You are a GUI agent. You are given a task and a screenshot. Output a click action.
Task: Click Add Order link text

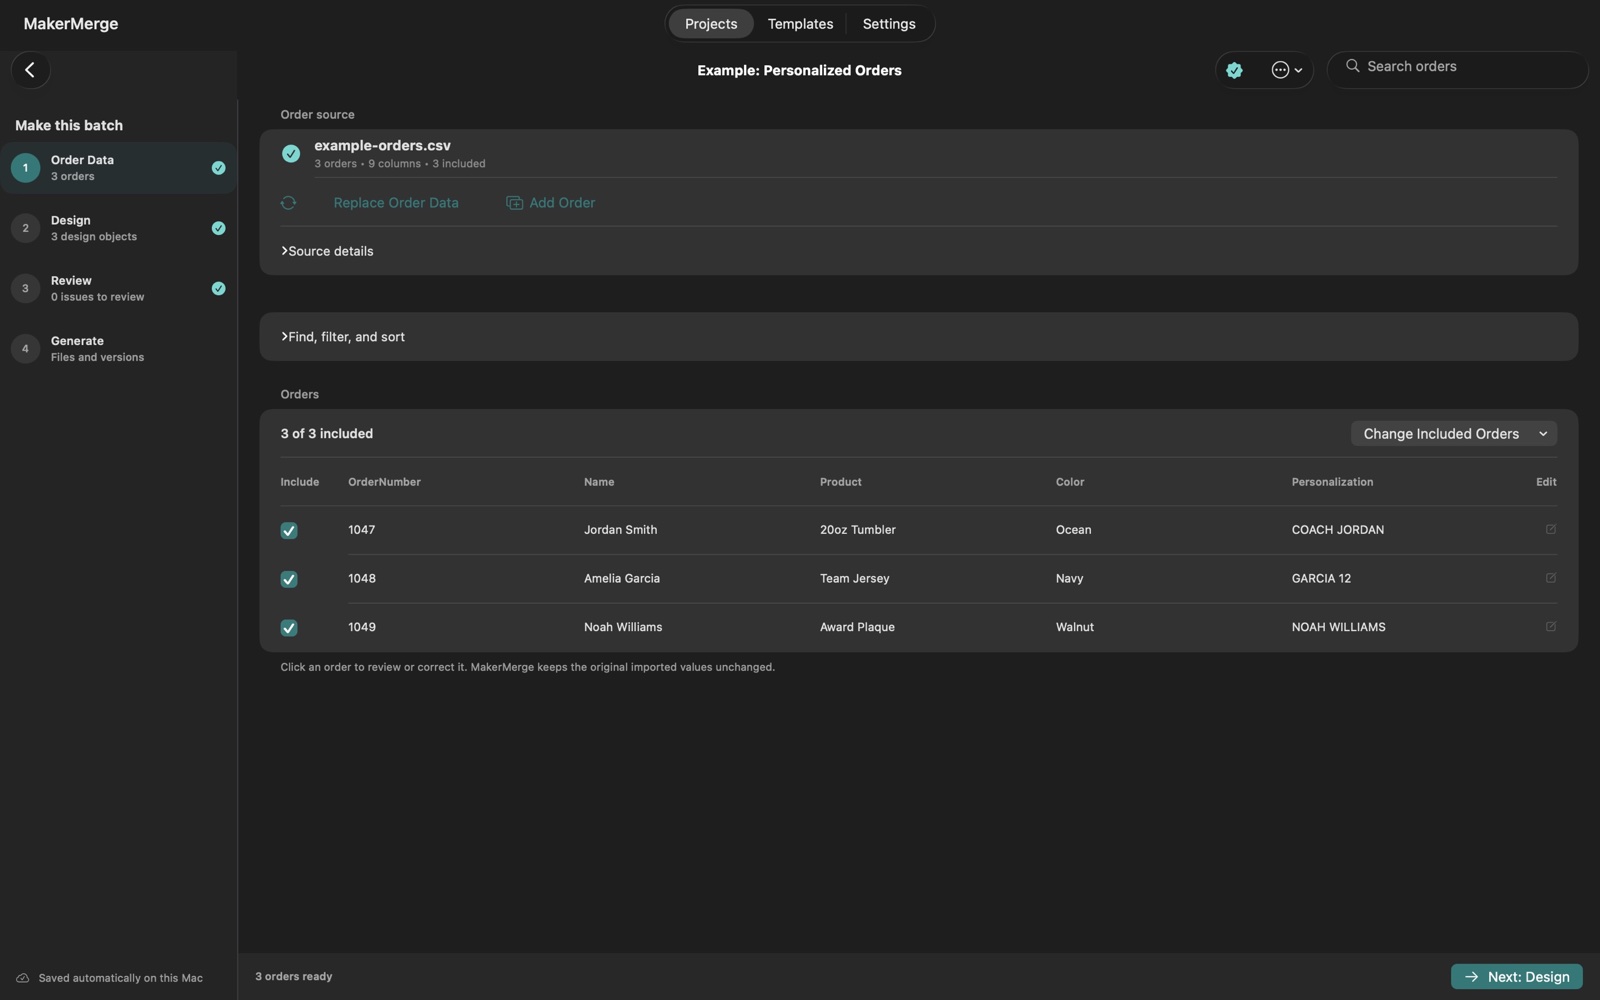pyautogui.click(x=562, y=203)
